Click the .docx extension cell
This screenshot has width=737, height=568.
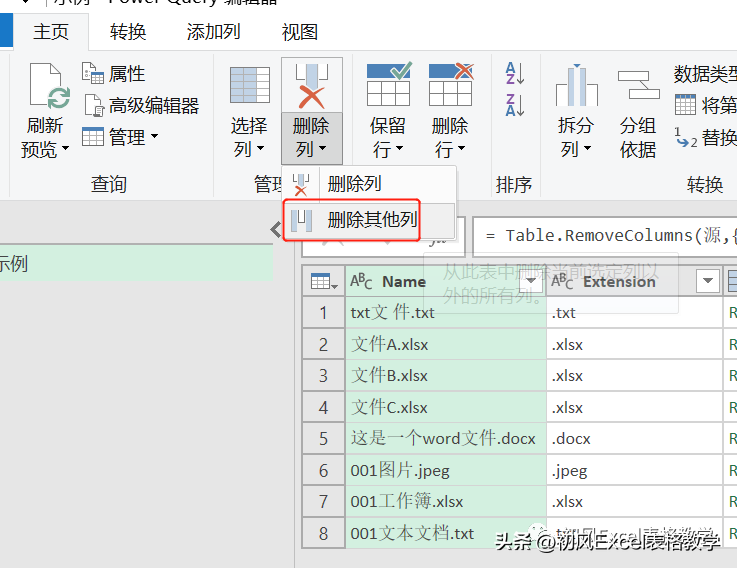[634, 438]
